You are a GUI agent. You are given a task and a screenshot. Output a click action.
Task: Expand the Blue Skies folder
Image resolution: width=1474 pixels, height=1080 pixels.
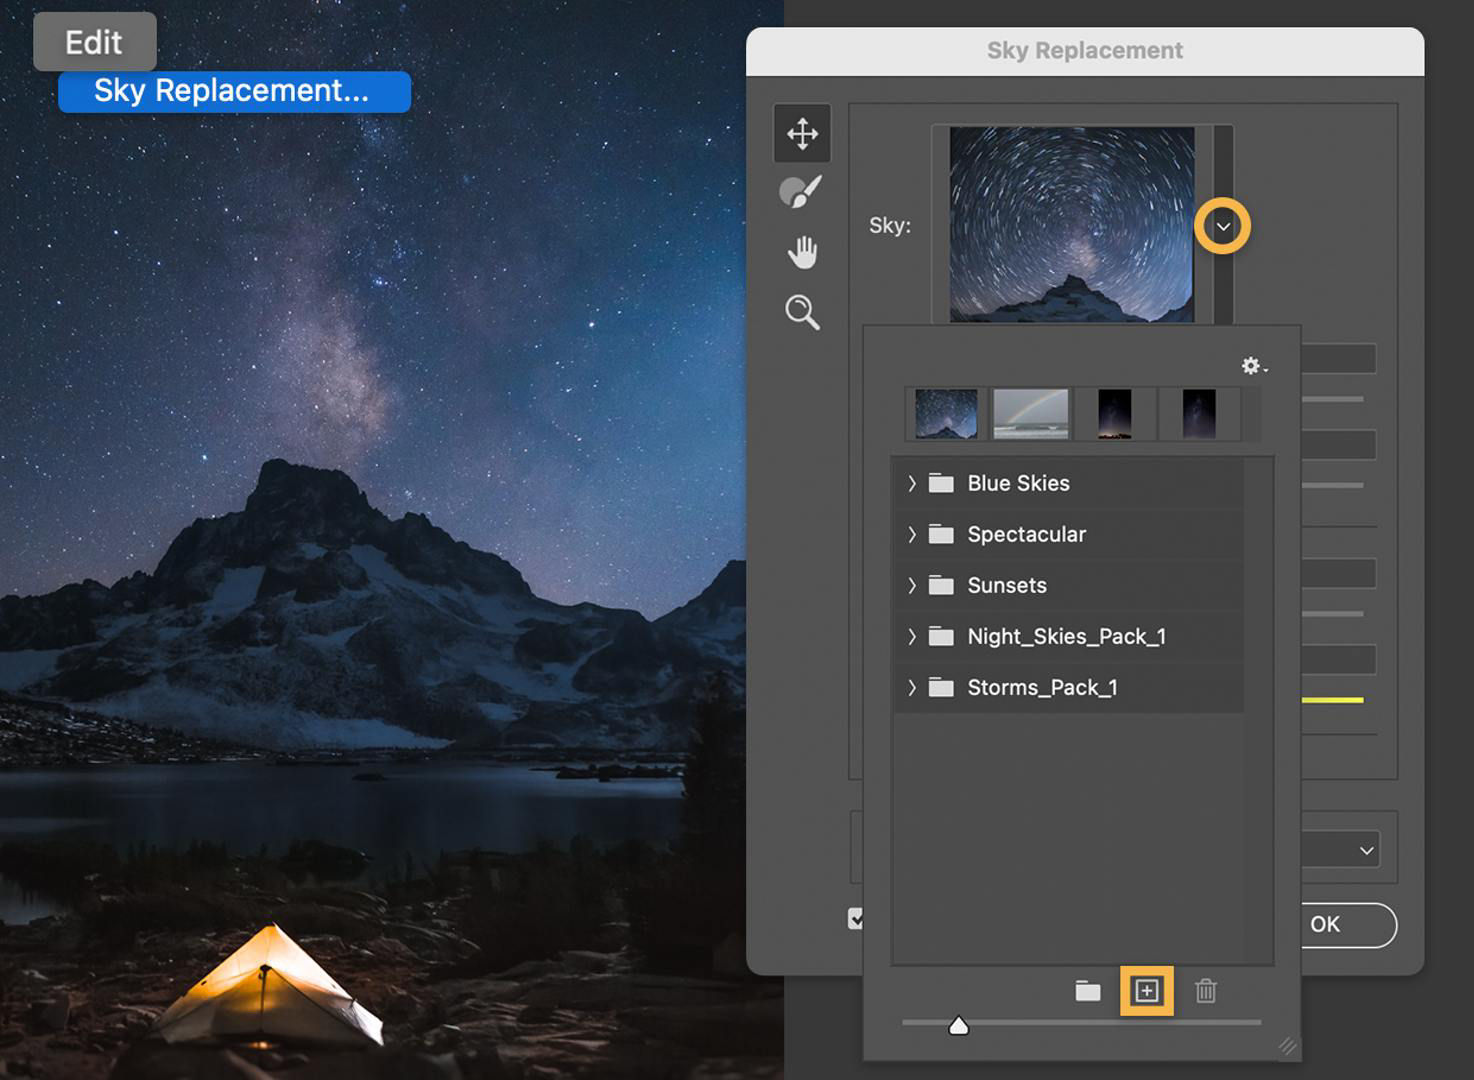(911, 483)
